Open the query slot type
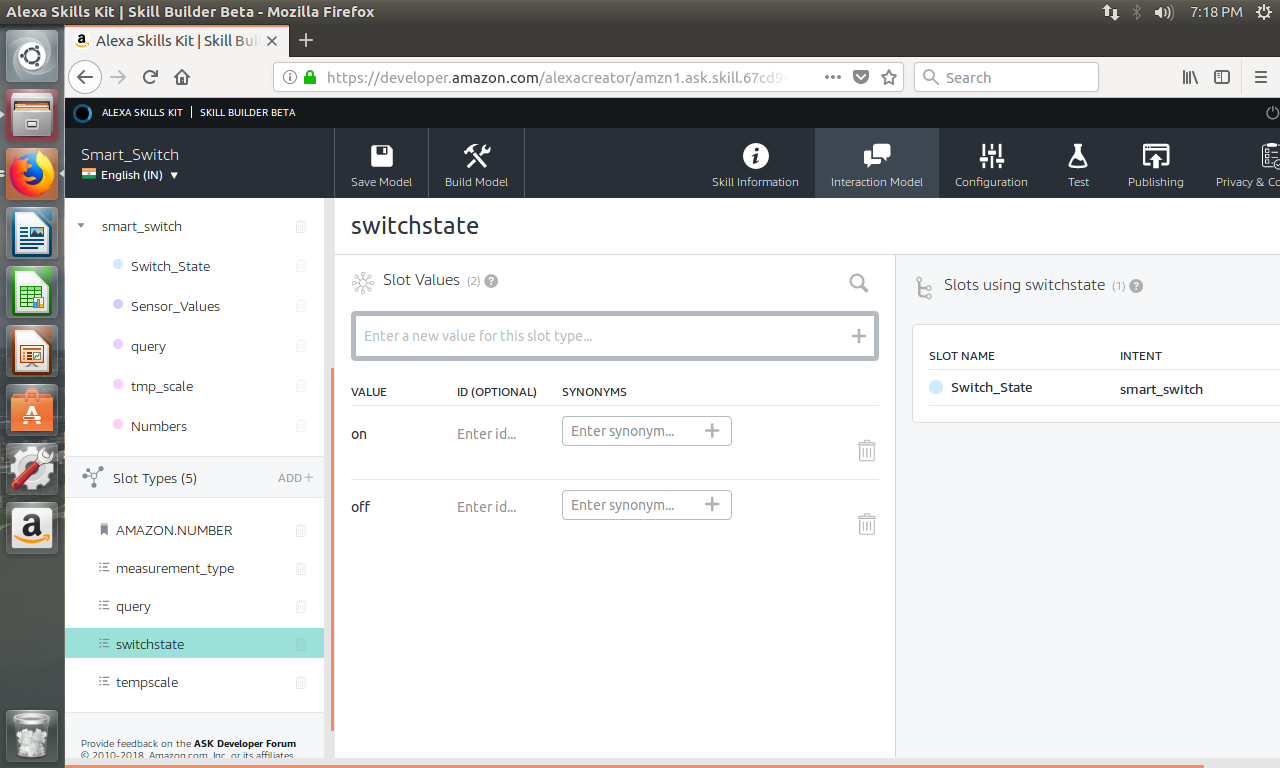The height and width of the screenshot is (768, 1280). pos(133,606)
